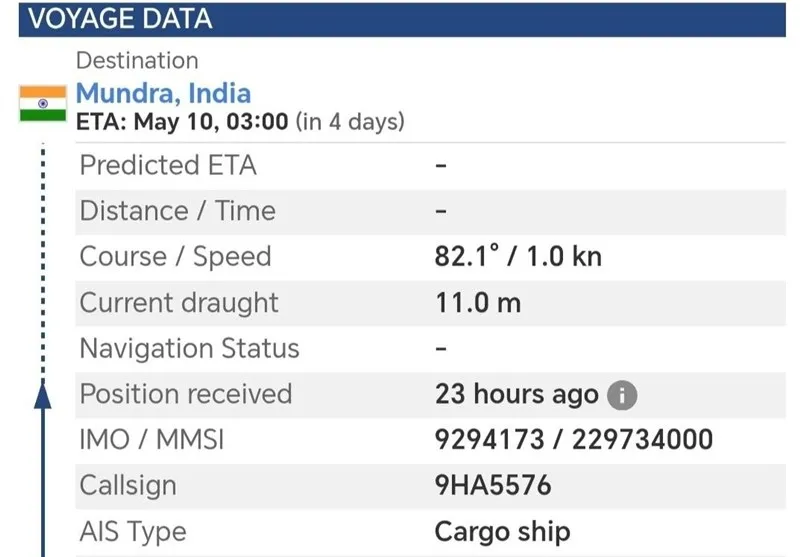Select the Navigation Status row
Image resolution: width=800 pixels, height=557 pixels.
[x=431, y=349]
